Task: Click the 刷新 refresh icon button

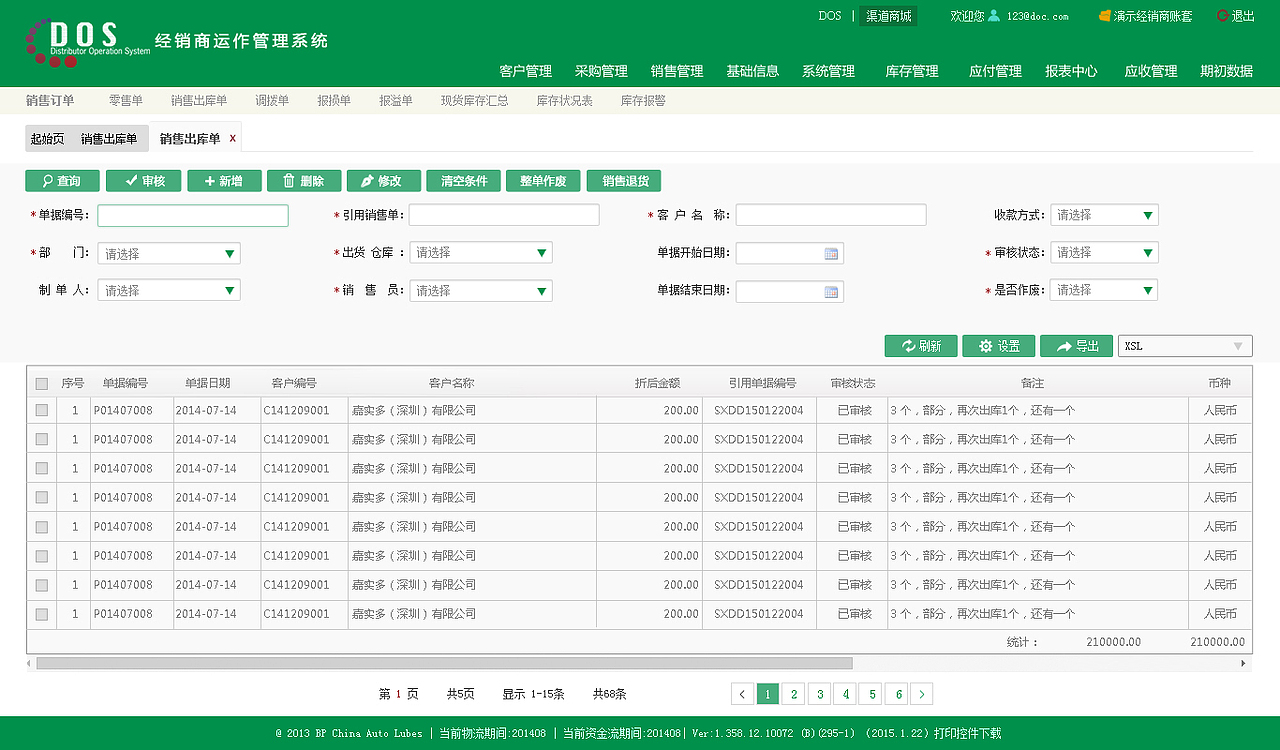Action: click(x=906, y=345)
